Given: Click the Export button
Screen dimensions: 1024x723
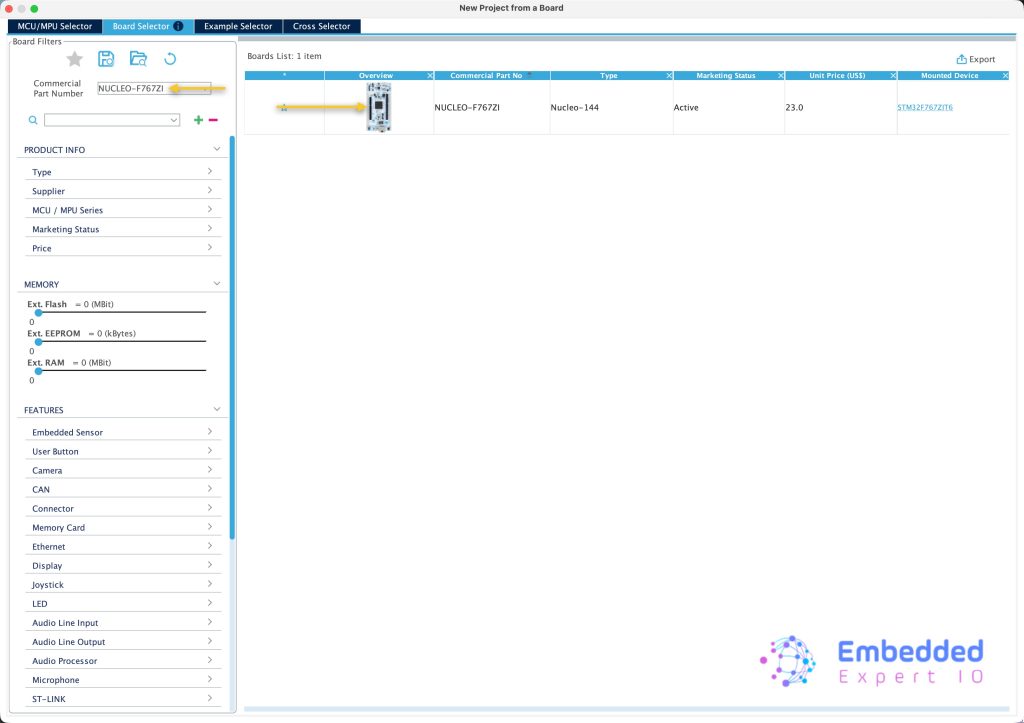Looking at the screenshot, I should (x=976, y=59).
